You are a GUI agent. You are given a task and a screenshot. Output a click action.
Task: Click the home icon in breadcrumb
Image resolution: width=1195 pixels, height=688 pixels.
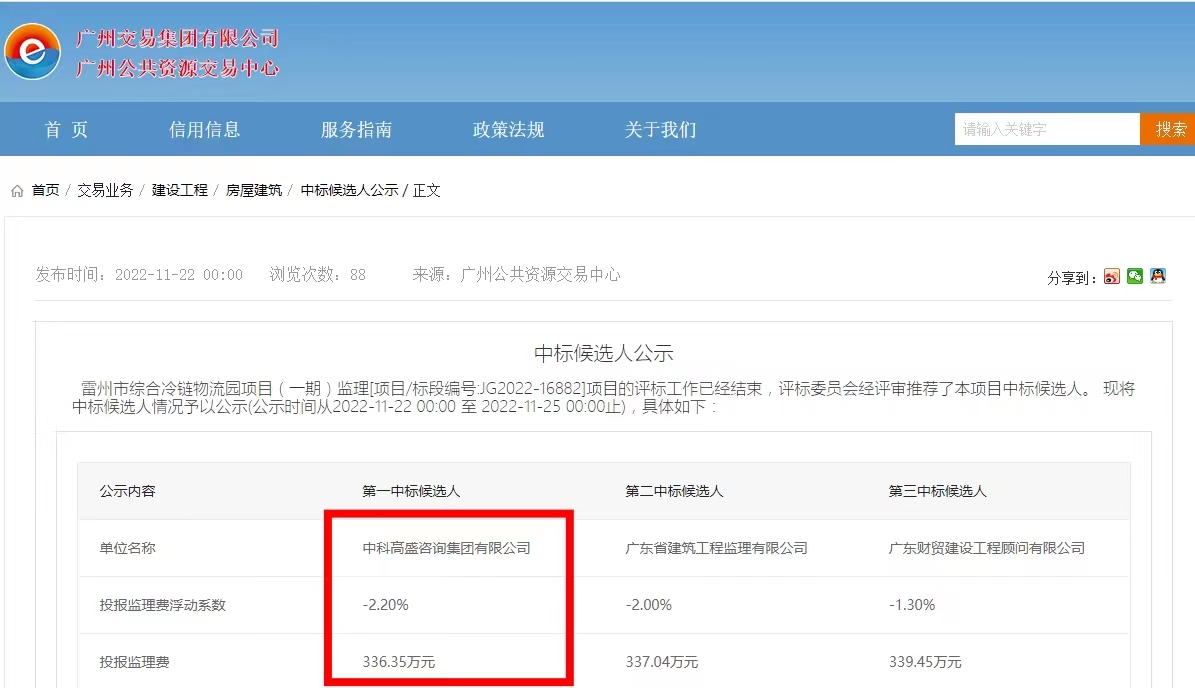(x=17, y=191)
